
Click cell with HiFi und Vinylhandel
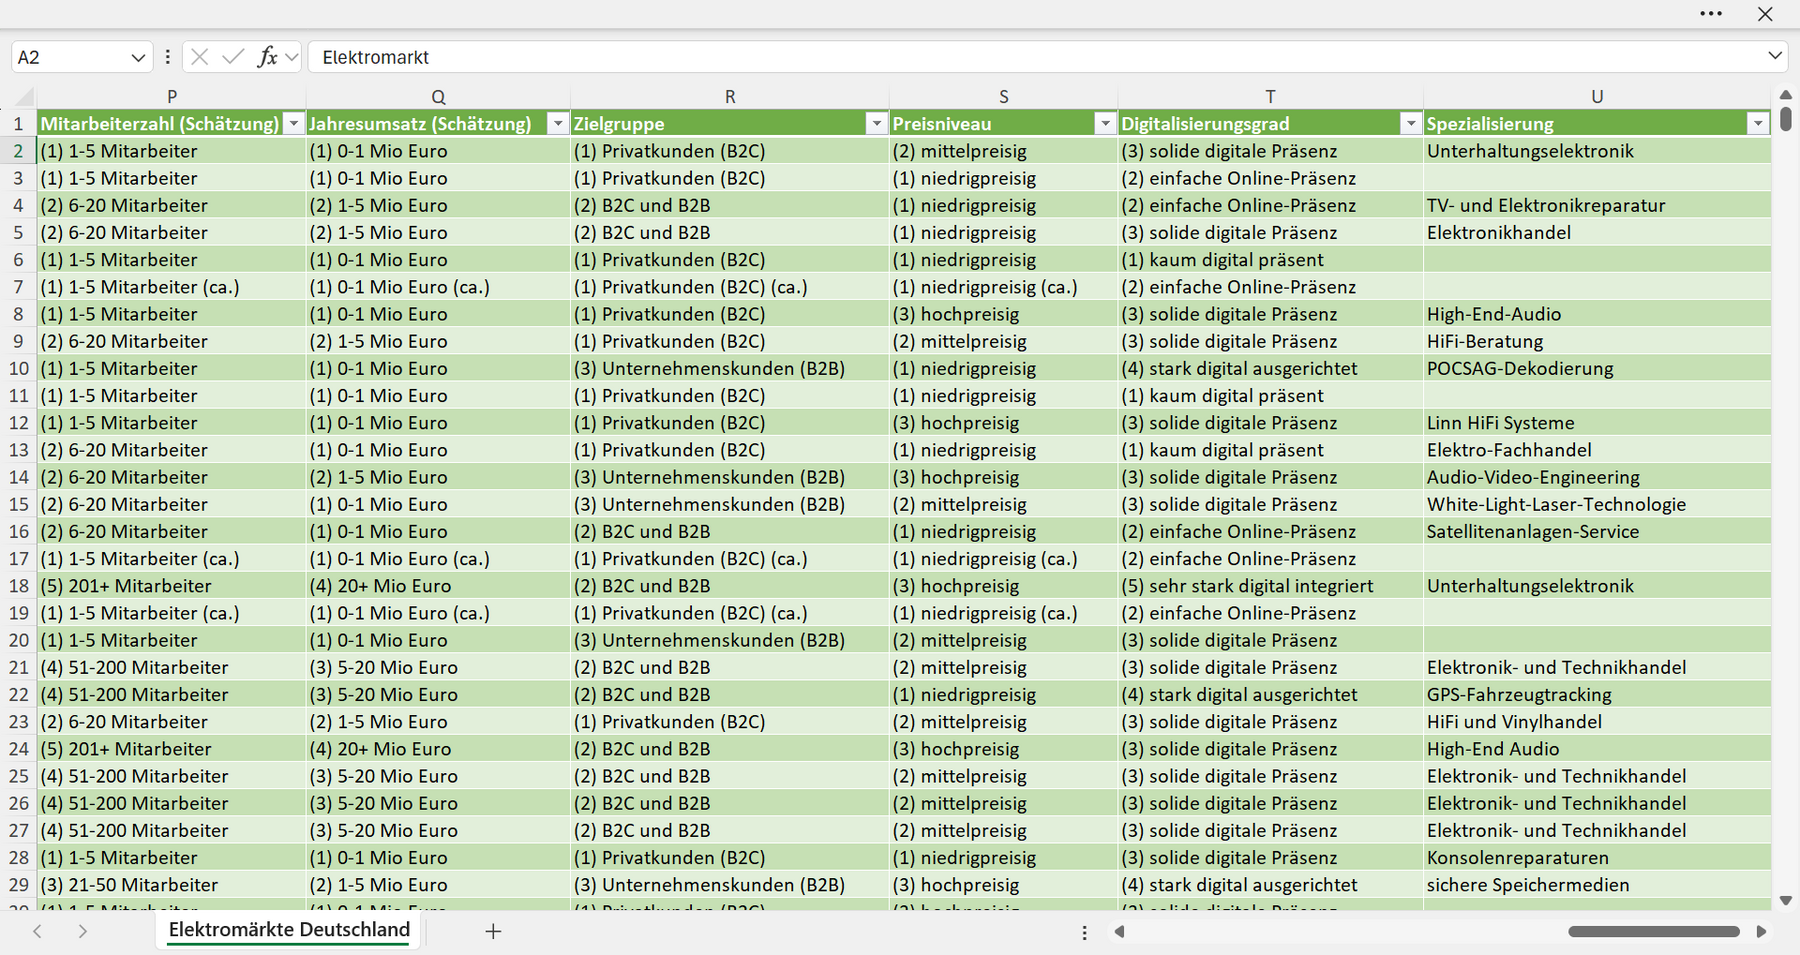point(1597,722)
